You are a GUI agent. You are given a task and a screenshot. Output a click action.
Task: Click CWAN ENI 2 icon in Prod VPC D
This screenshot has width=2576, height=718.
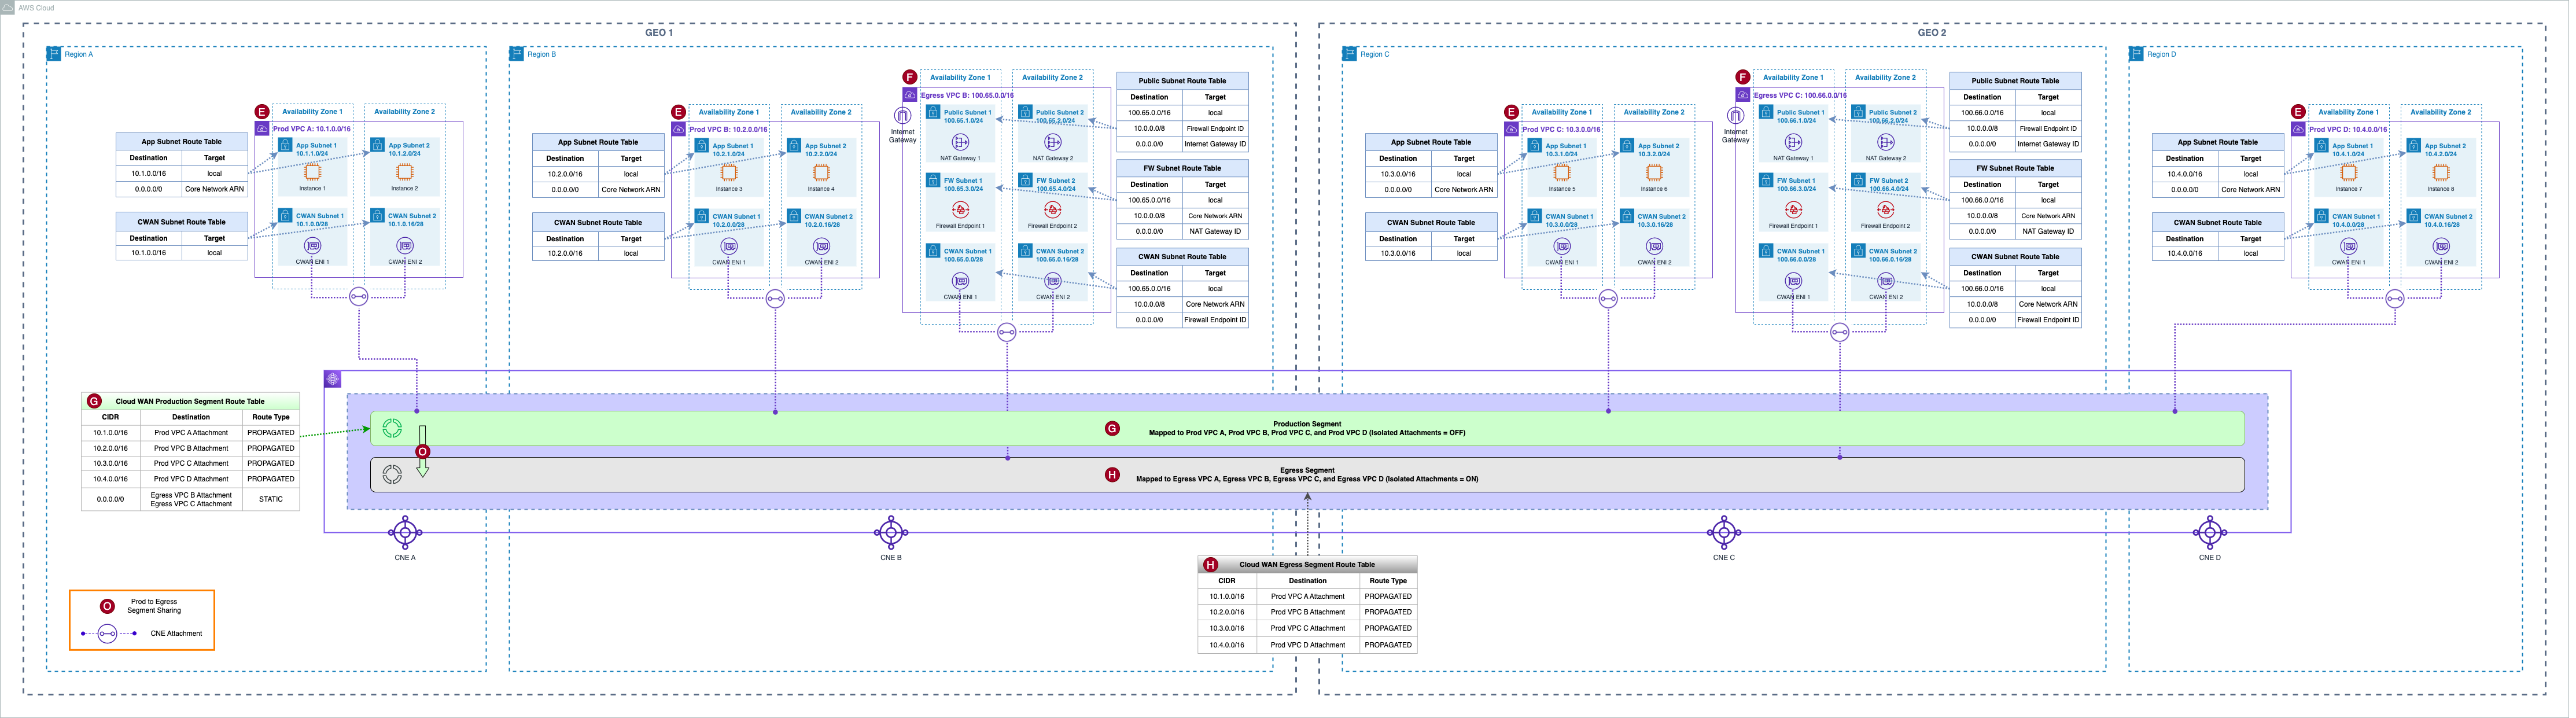coord(2440,247)
